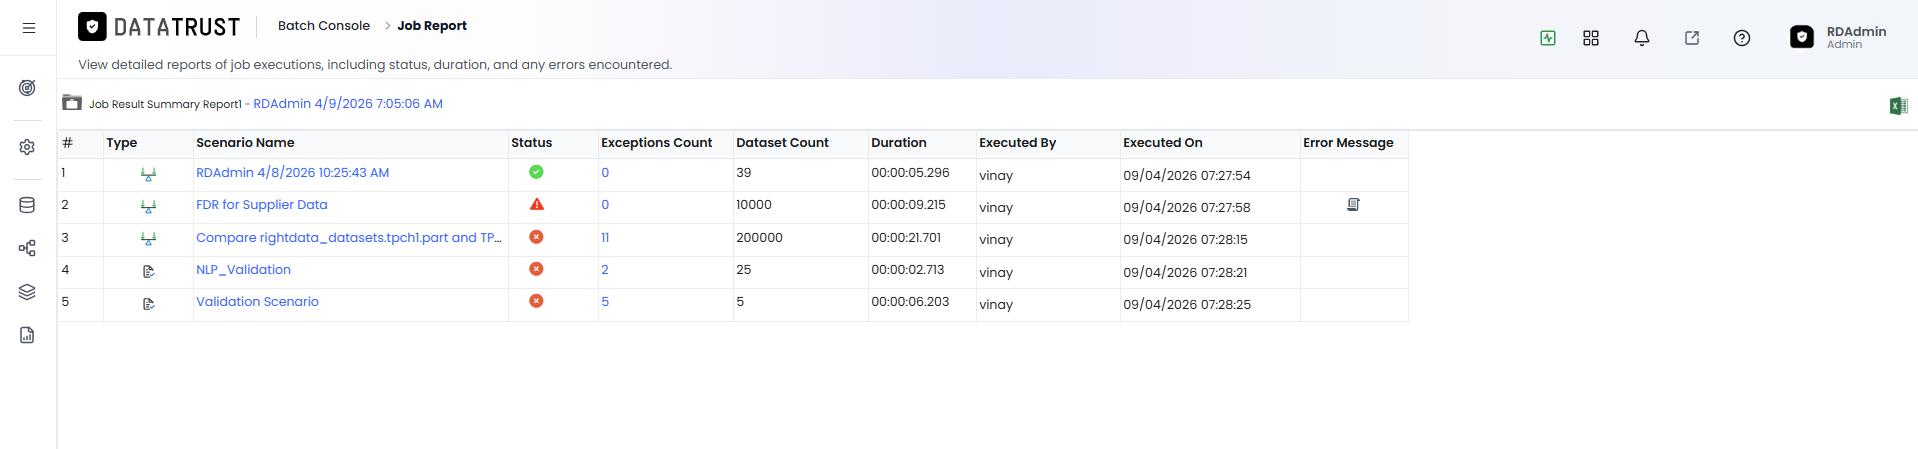This screenshot has width=1918, height=449.
Task: Click the open-in-new-window icon
Action: 1692,38
